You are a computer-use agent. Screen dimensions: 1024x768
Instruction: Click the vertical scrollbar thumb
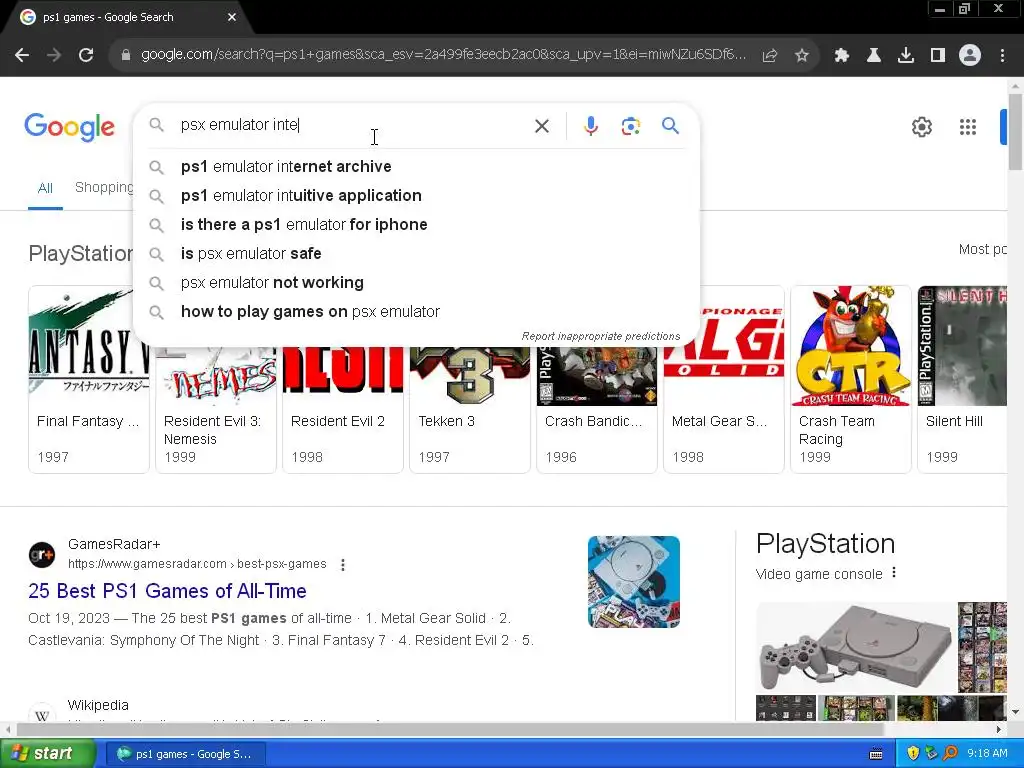pos(1015,132)
